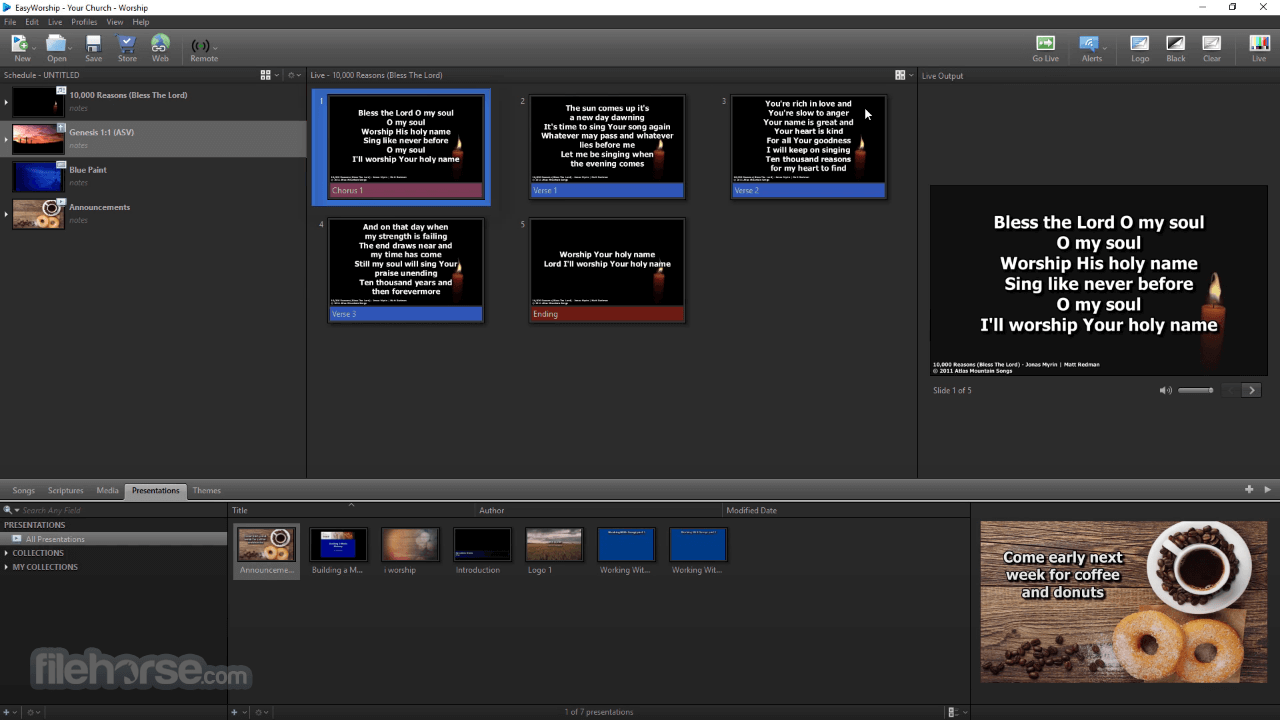1280x720 pixels.
Task: Click the Remote signal icon
Action: [x=201, y=46]
